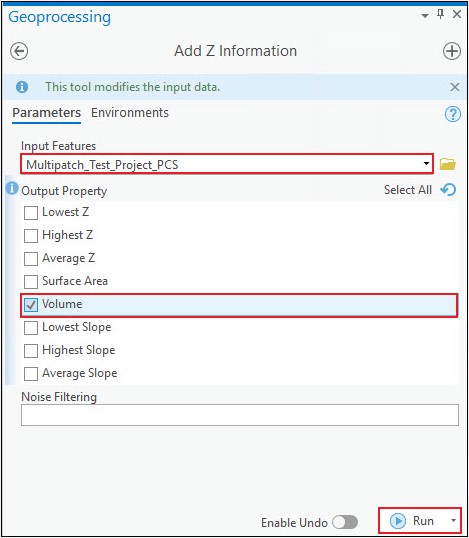469x538 pixels.
Task: Go back using the left arrow icon
Action: [19, 51]
